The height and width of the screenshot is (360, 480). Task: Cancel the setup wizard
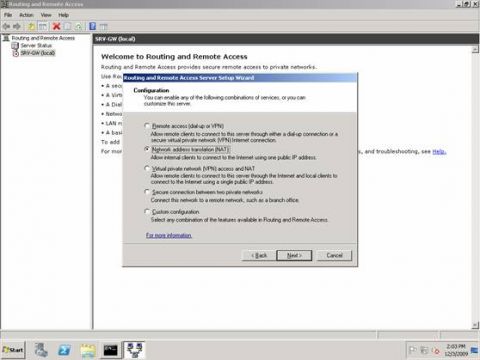[334, 255]
